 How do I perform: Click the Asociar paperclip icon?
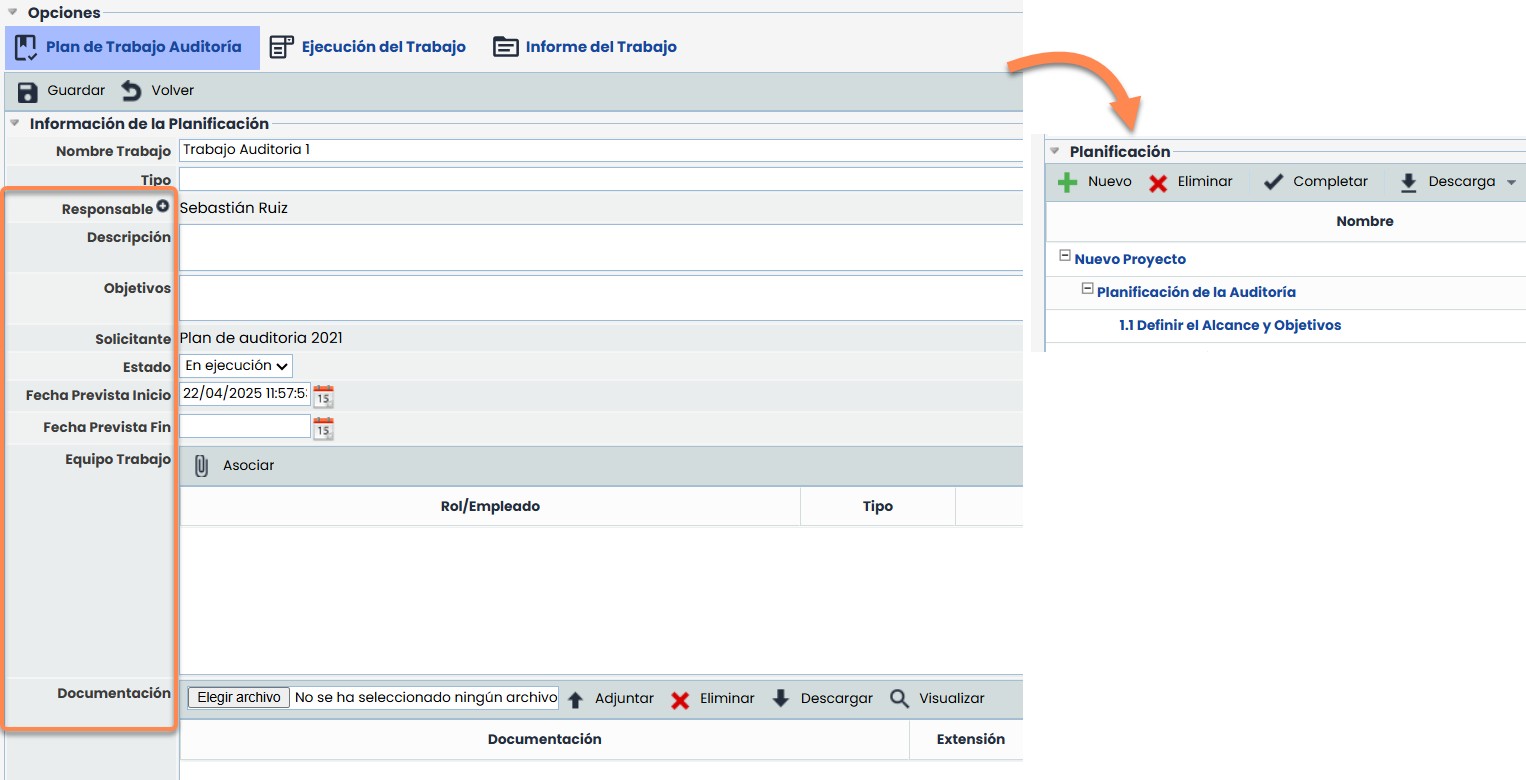point(201,466)
